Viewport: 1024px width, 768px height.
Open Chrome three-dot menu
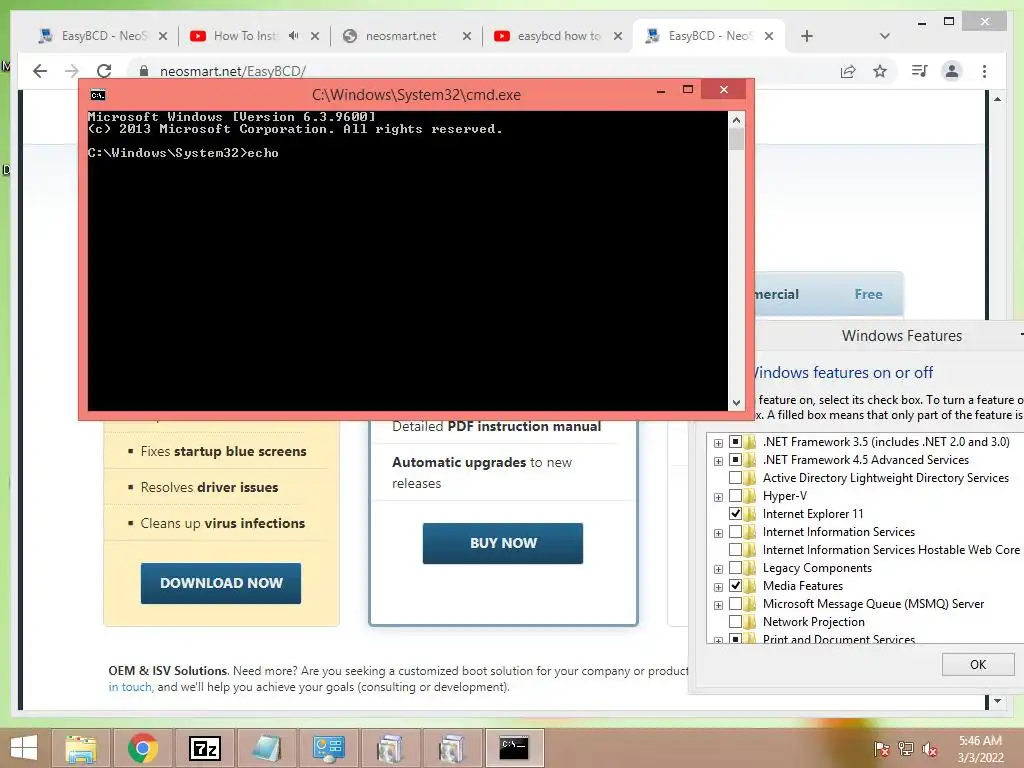coord(984,71)
